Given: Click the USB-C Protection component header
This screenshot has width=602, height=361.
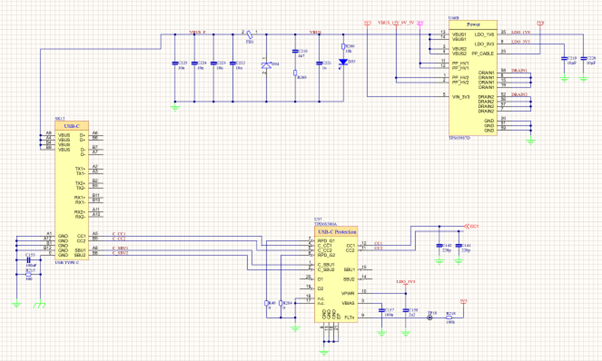Looking at the screenshot, I should pyautogui.click(x=336, y=232).
